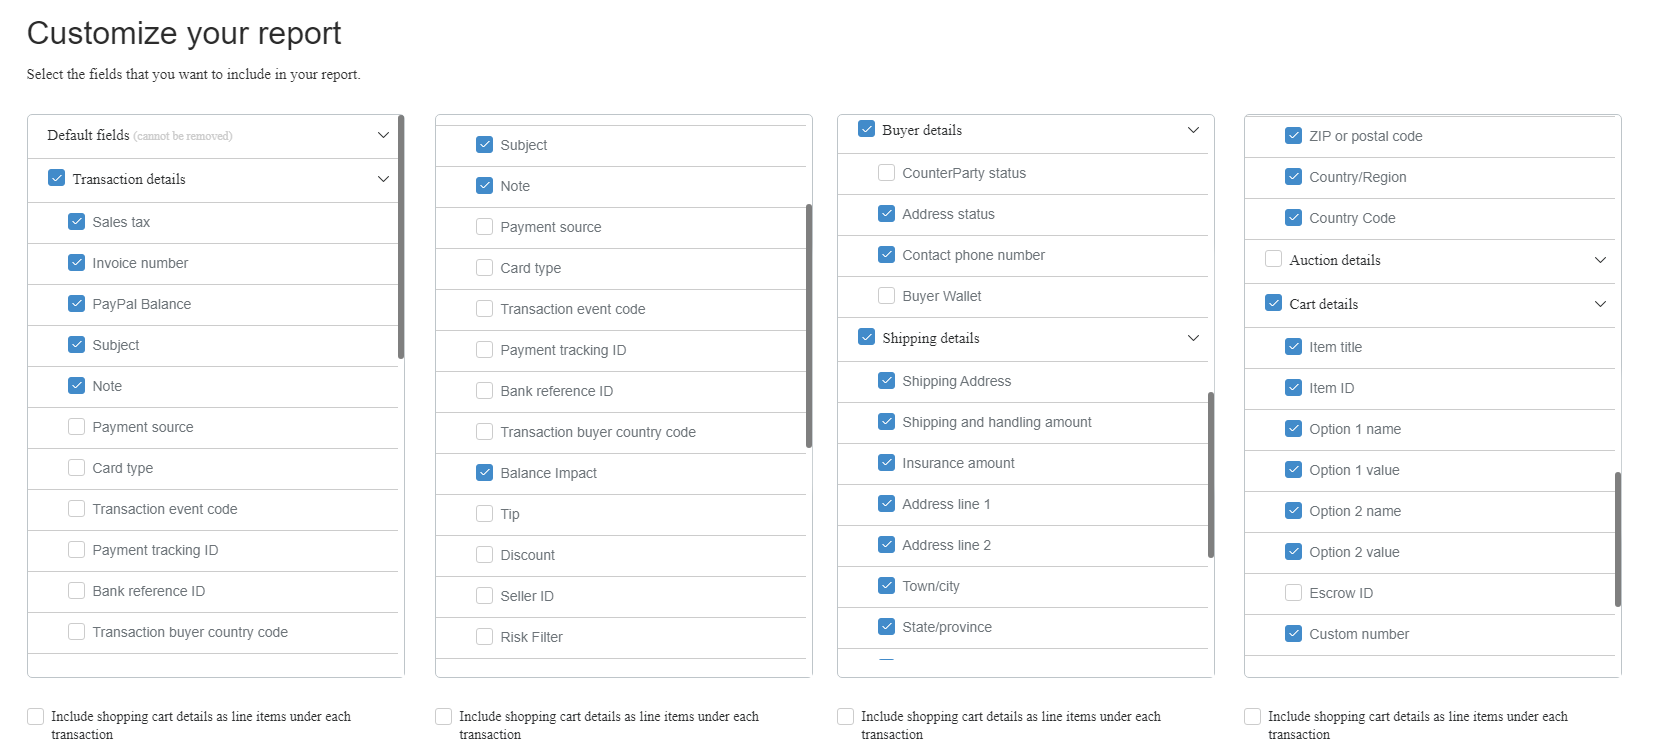Uncheck the Balance Impact field

[485, 473]
